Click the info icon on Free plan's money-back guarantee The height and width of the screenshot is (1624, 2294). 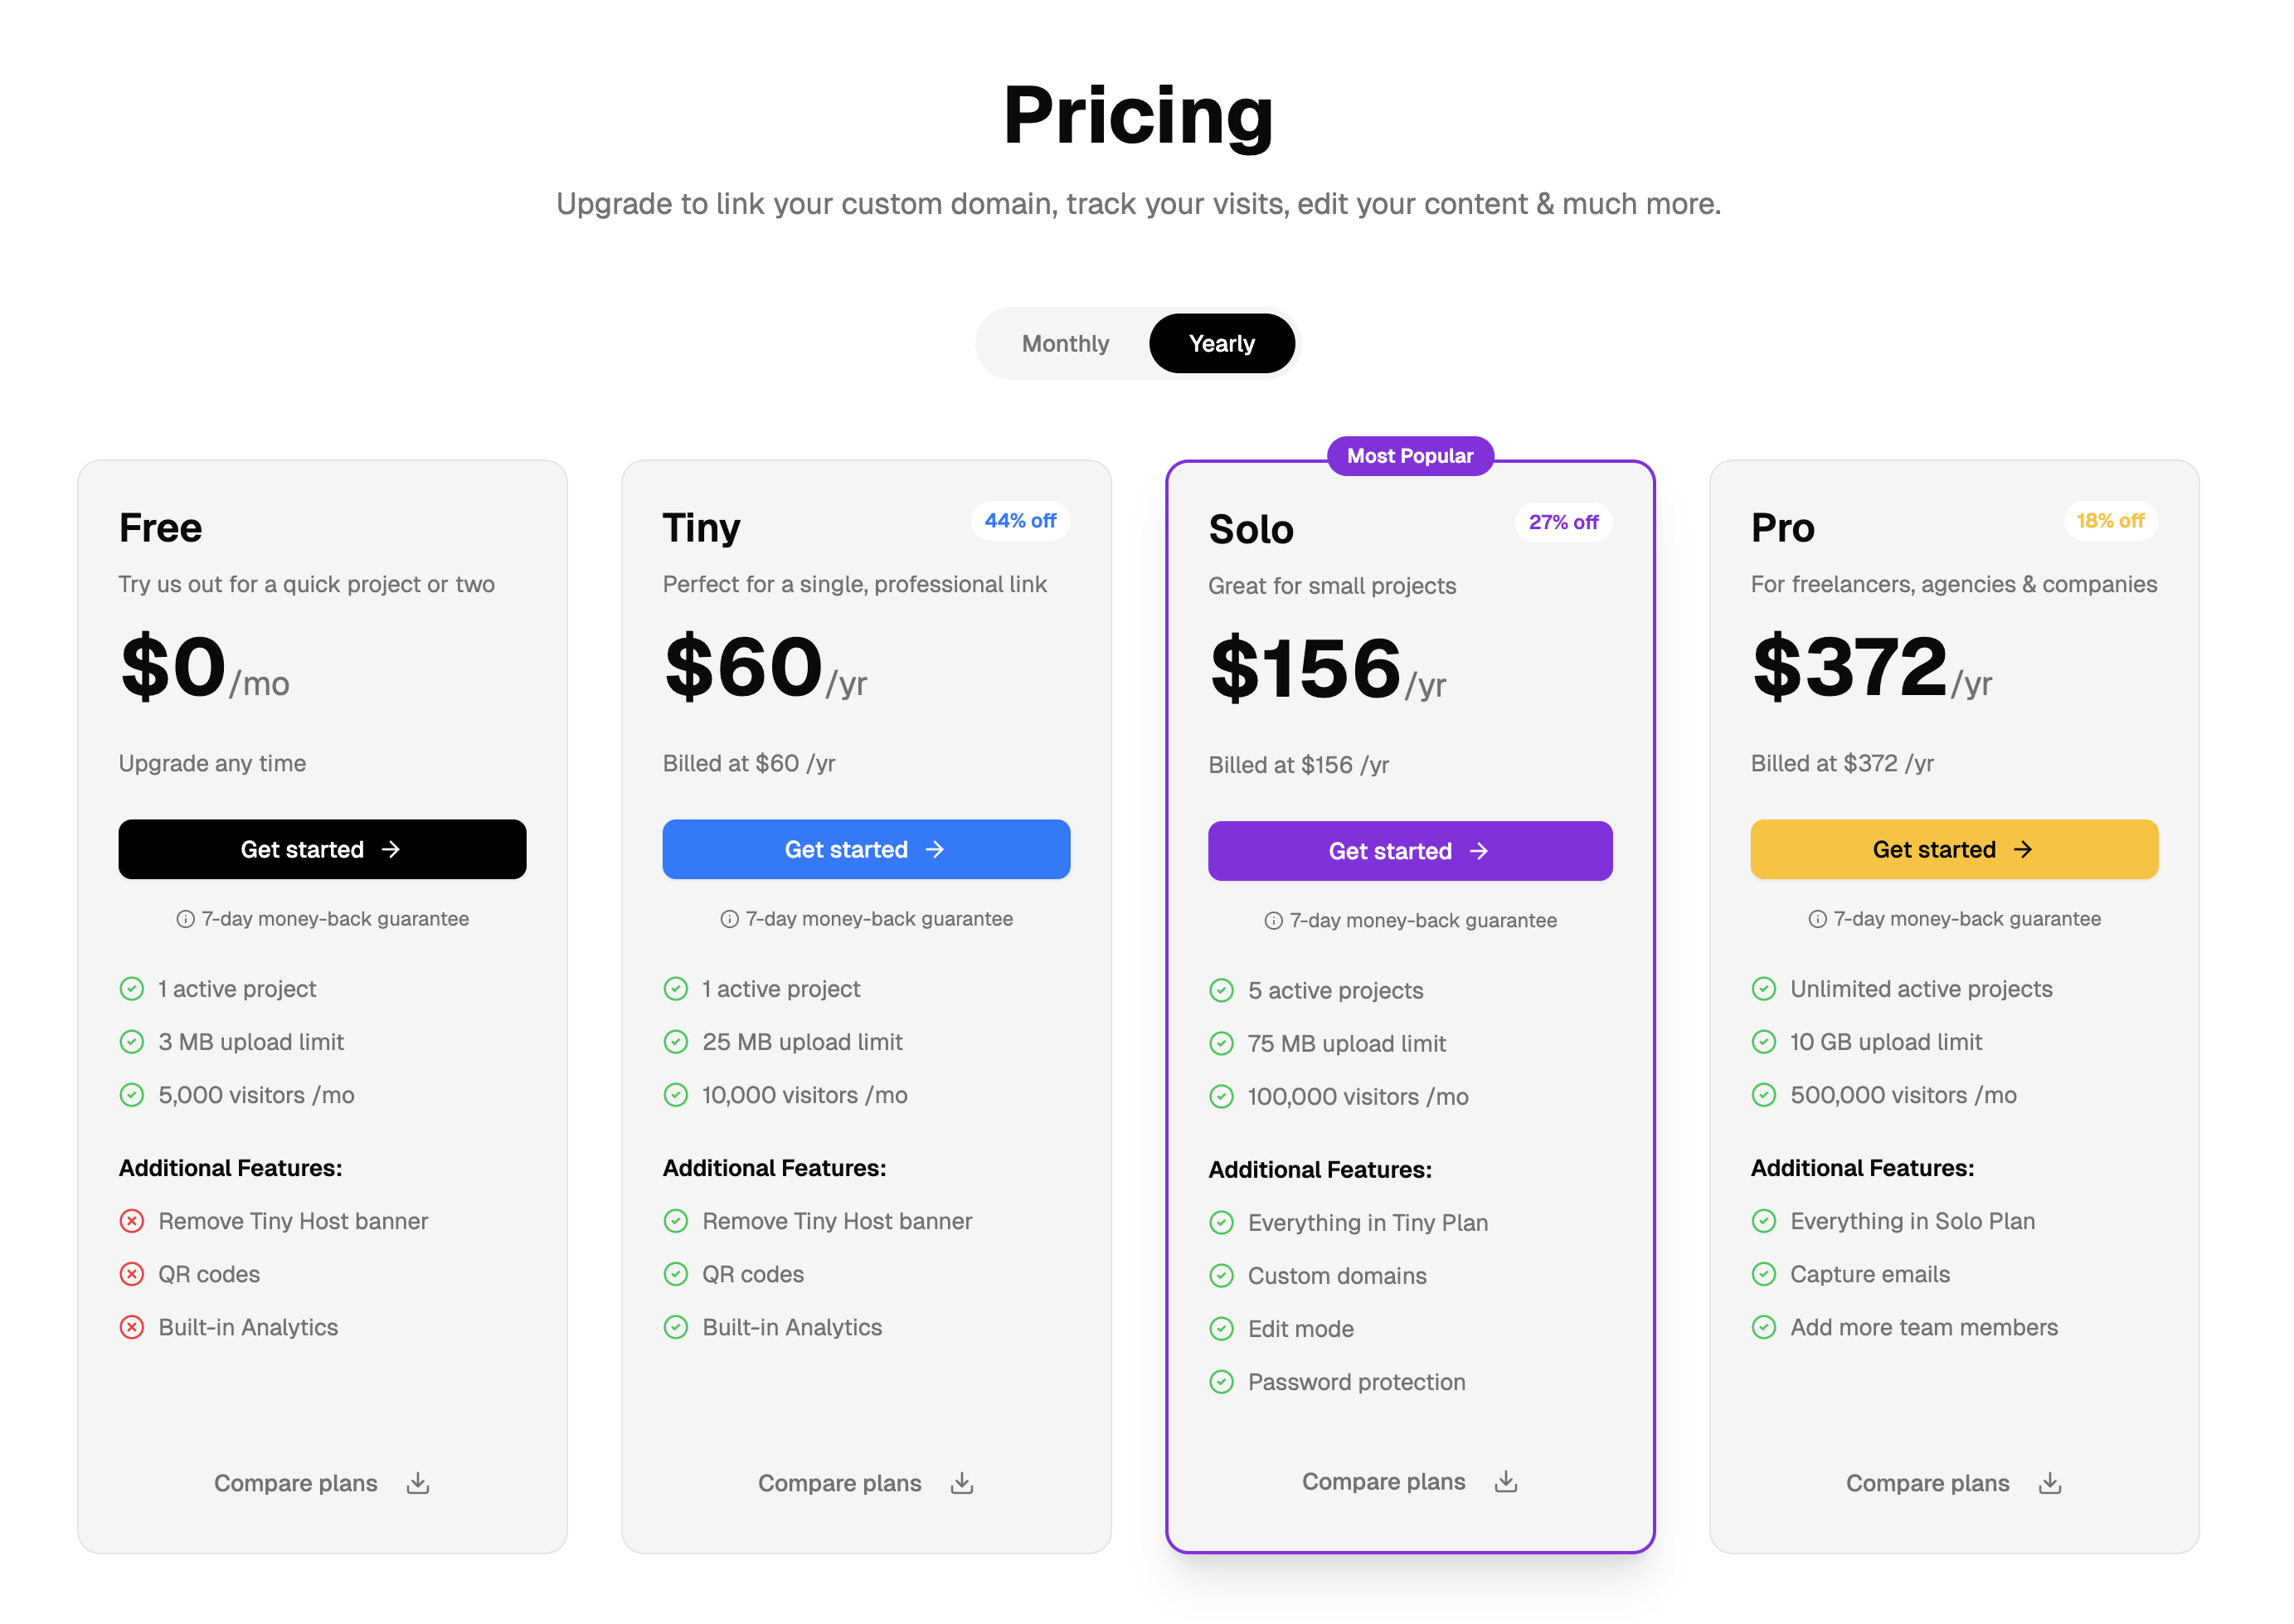point(184,918)
